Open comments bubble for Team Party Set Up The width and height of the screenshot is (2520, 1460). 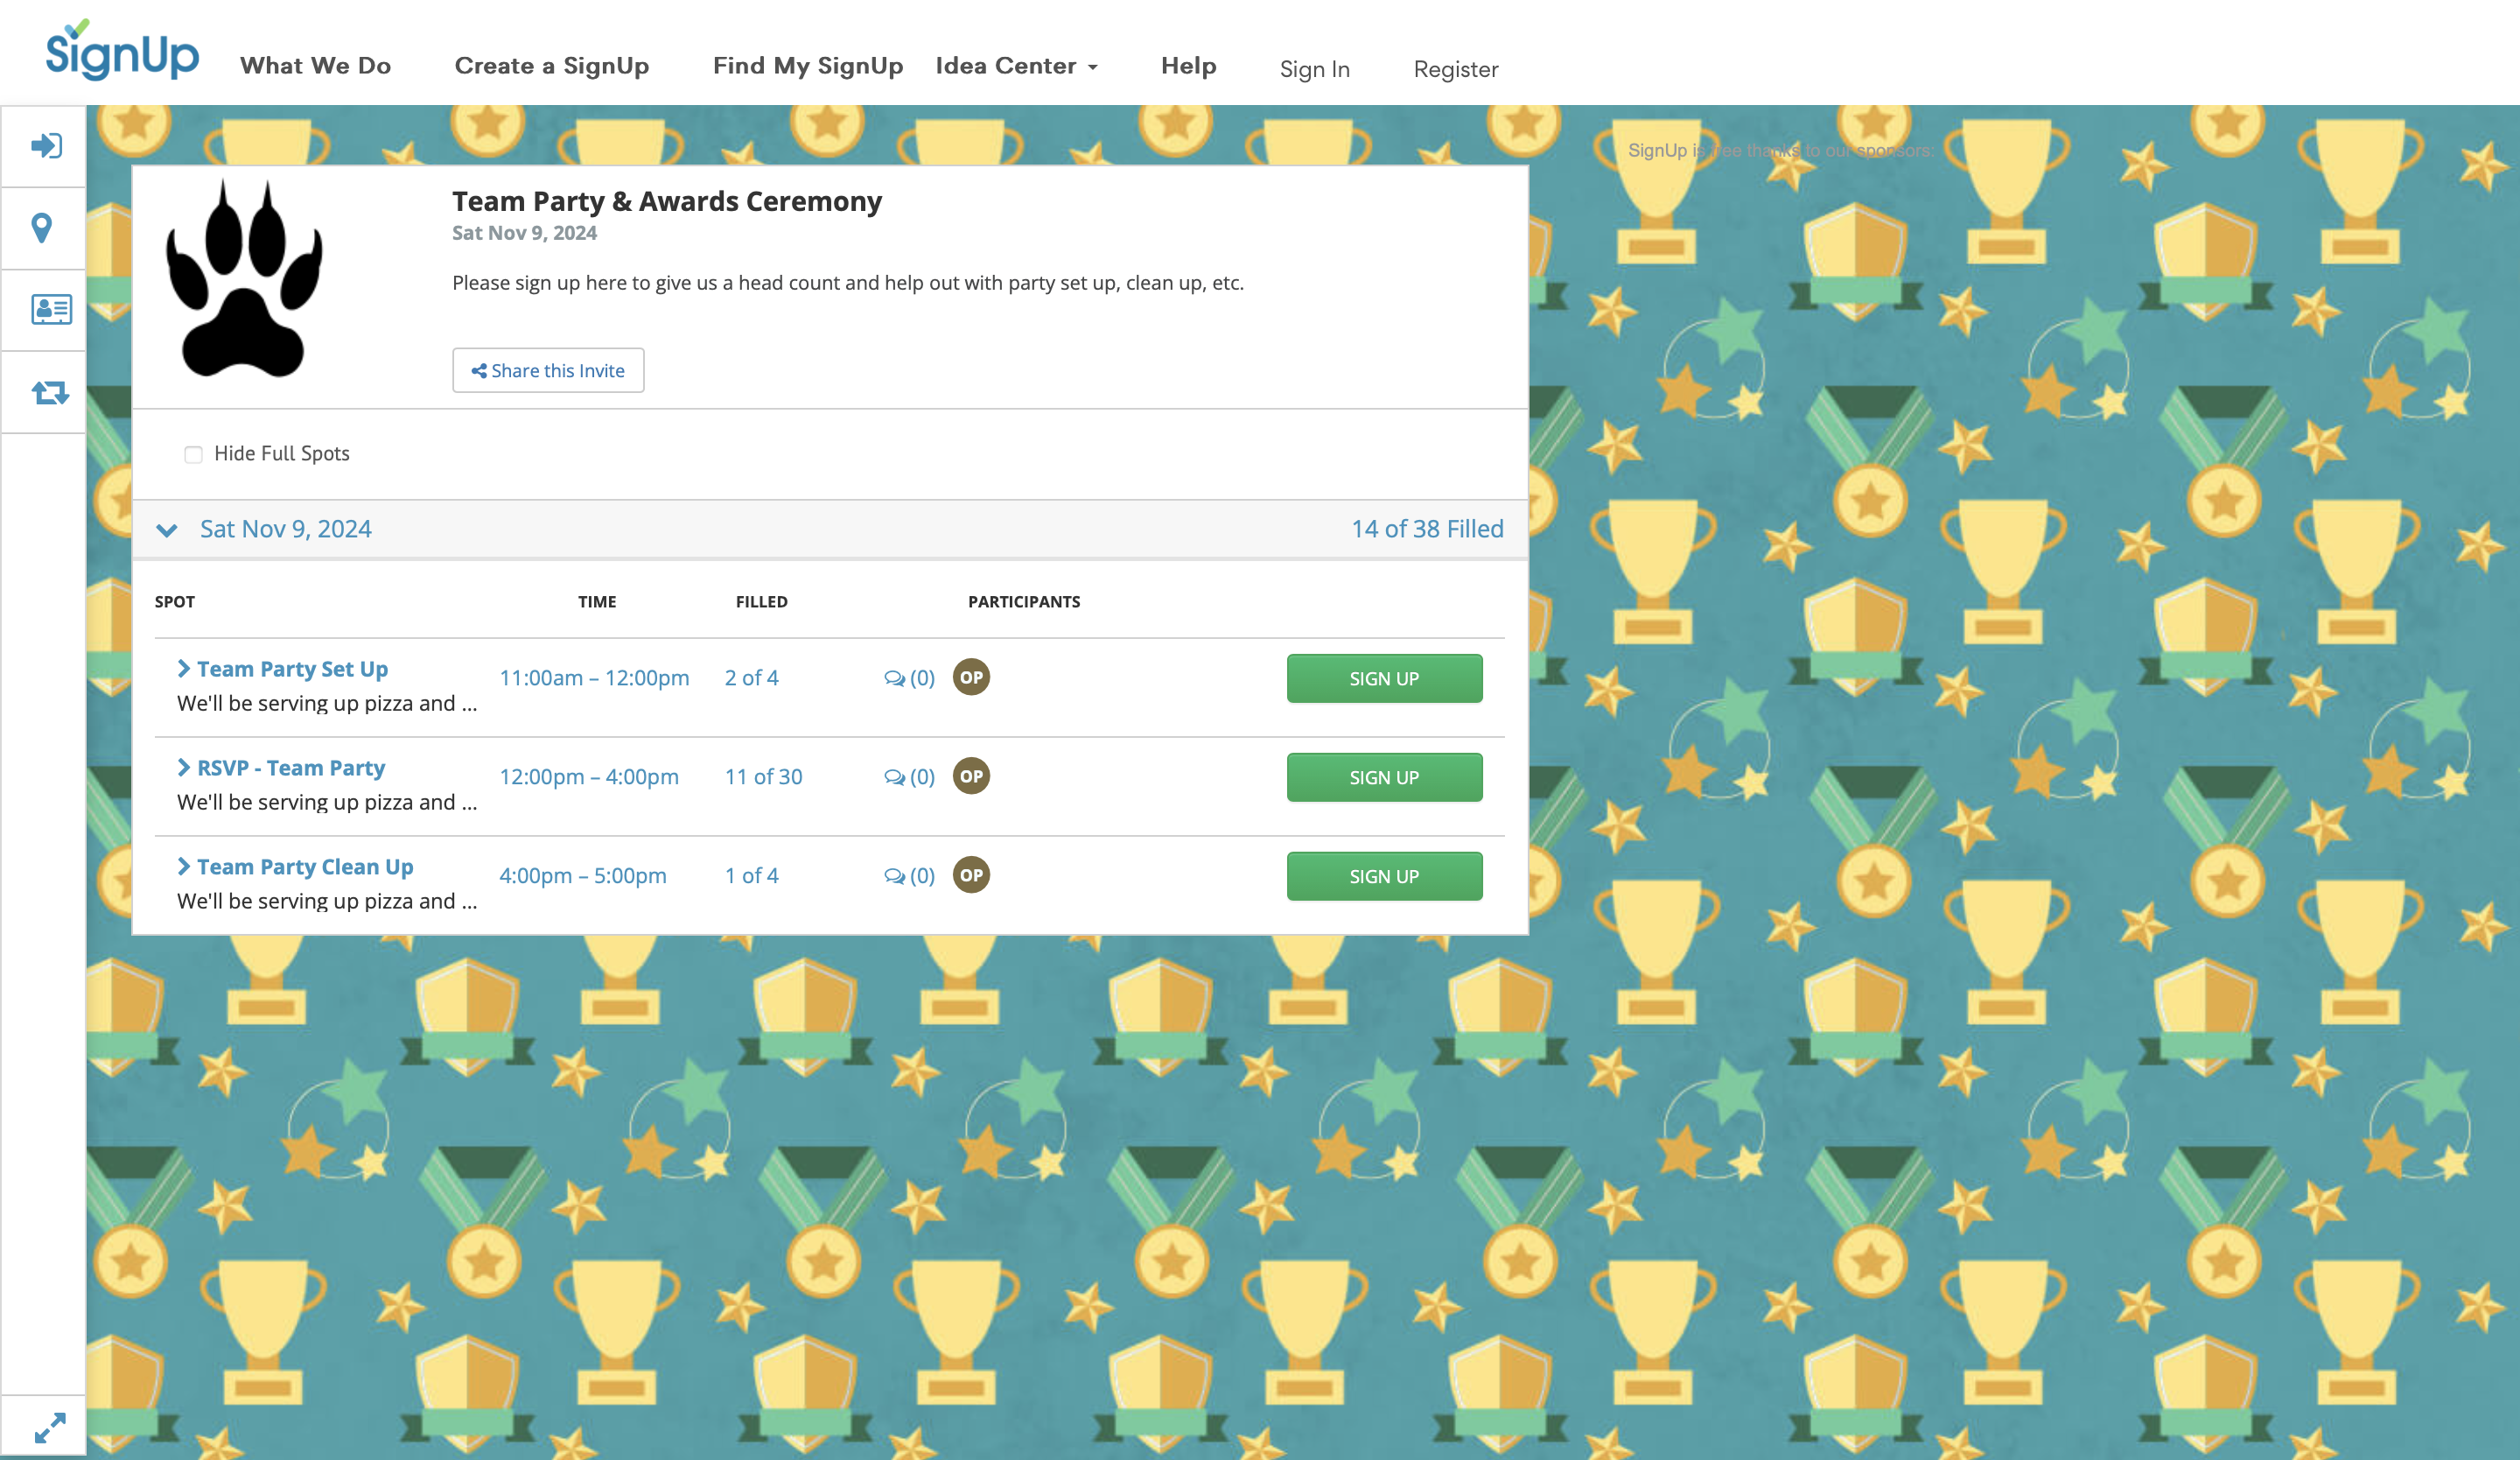[x=897, y=677]
